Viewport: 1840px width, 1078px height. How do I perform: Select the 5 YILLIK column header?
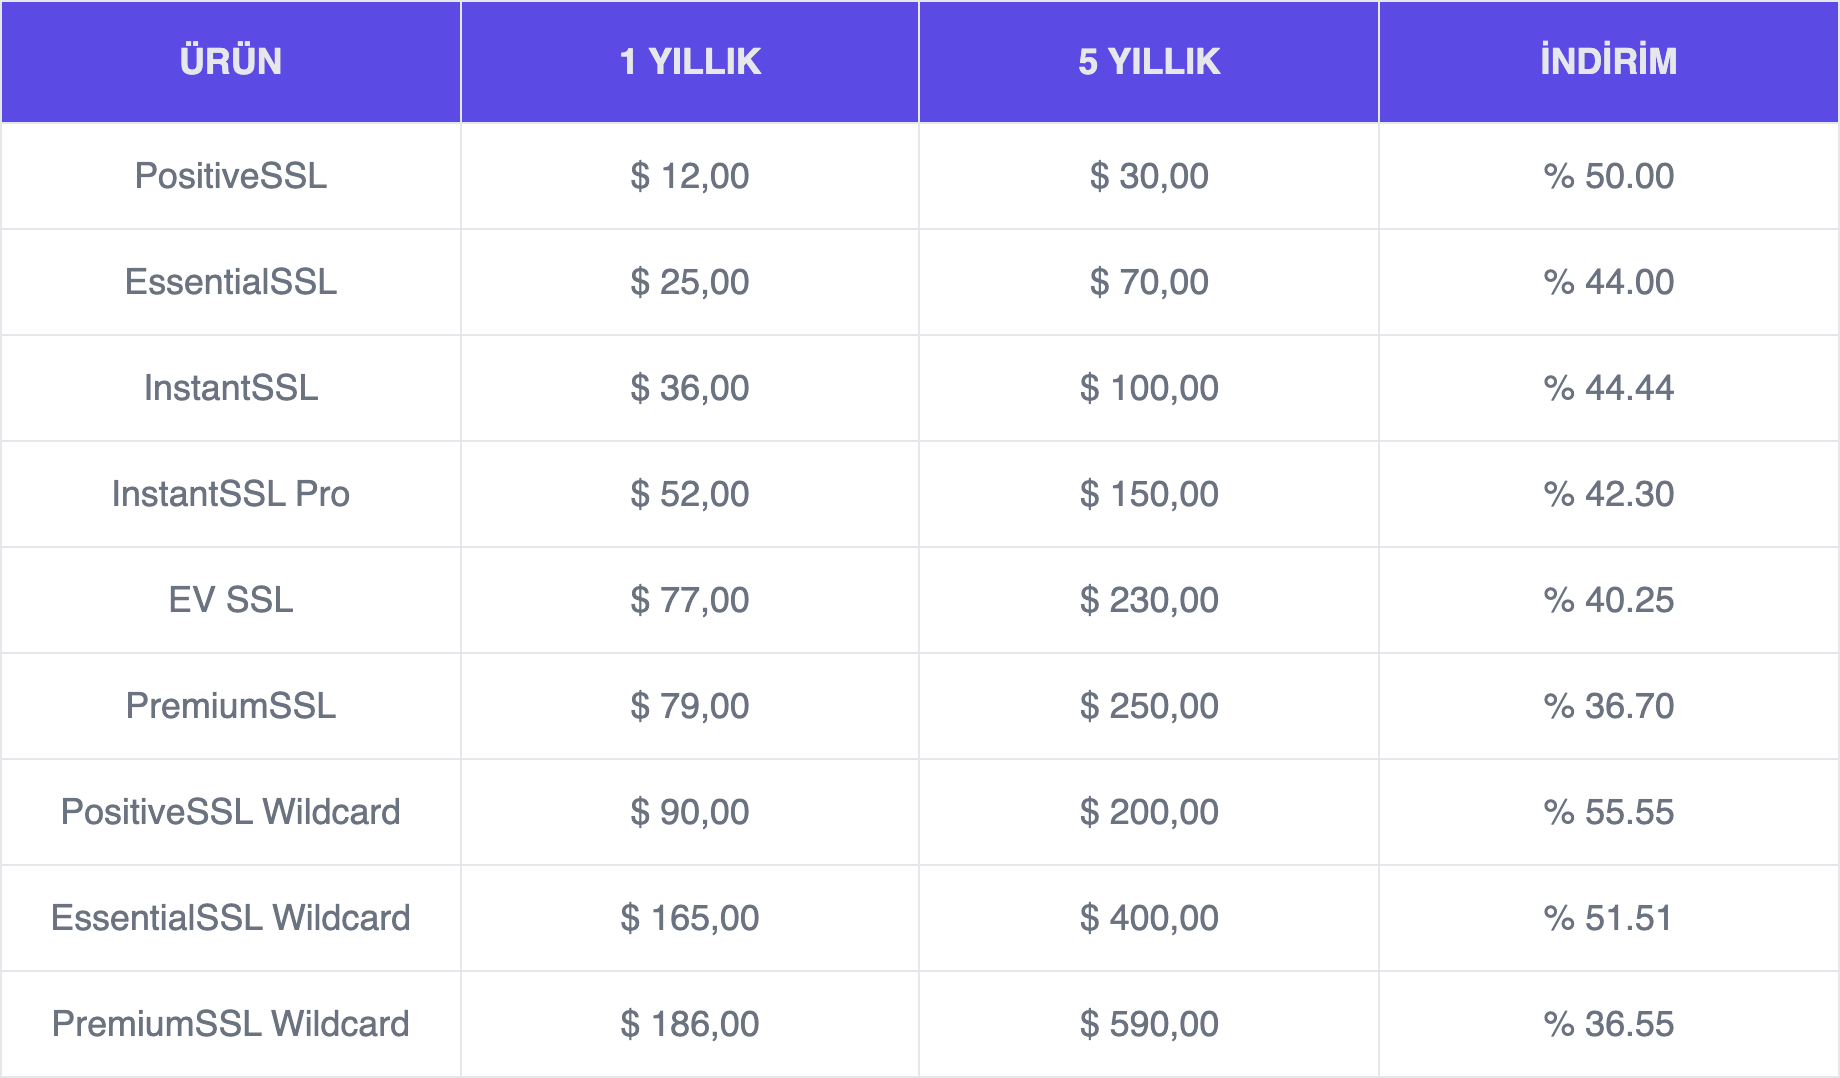click(1149, 61)
